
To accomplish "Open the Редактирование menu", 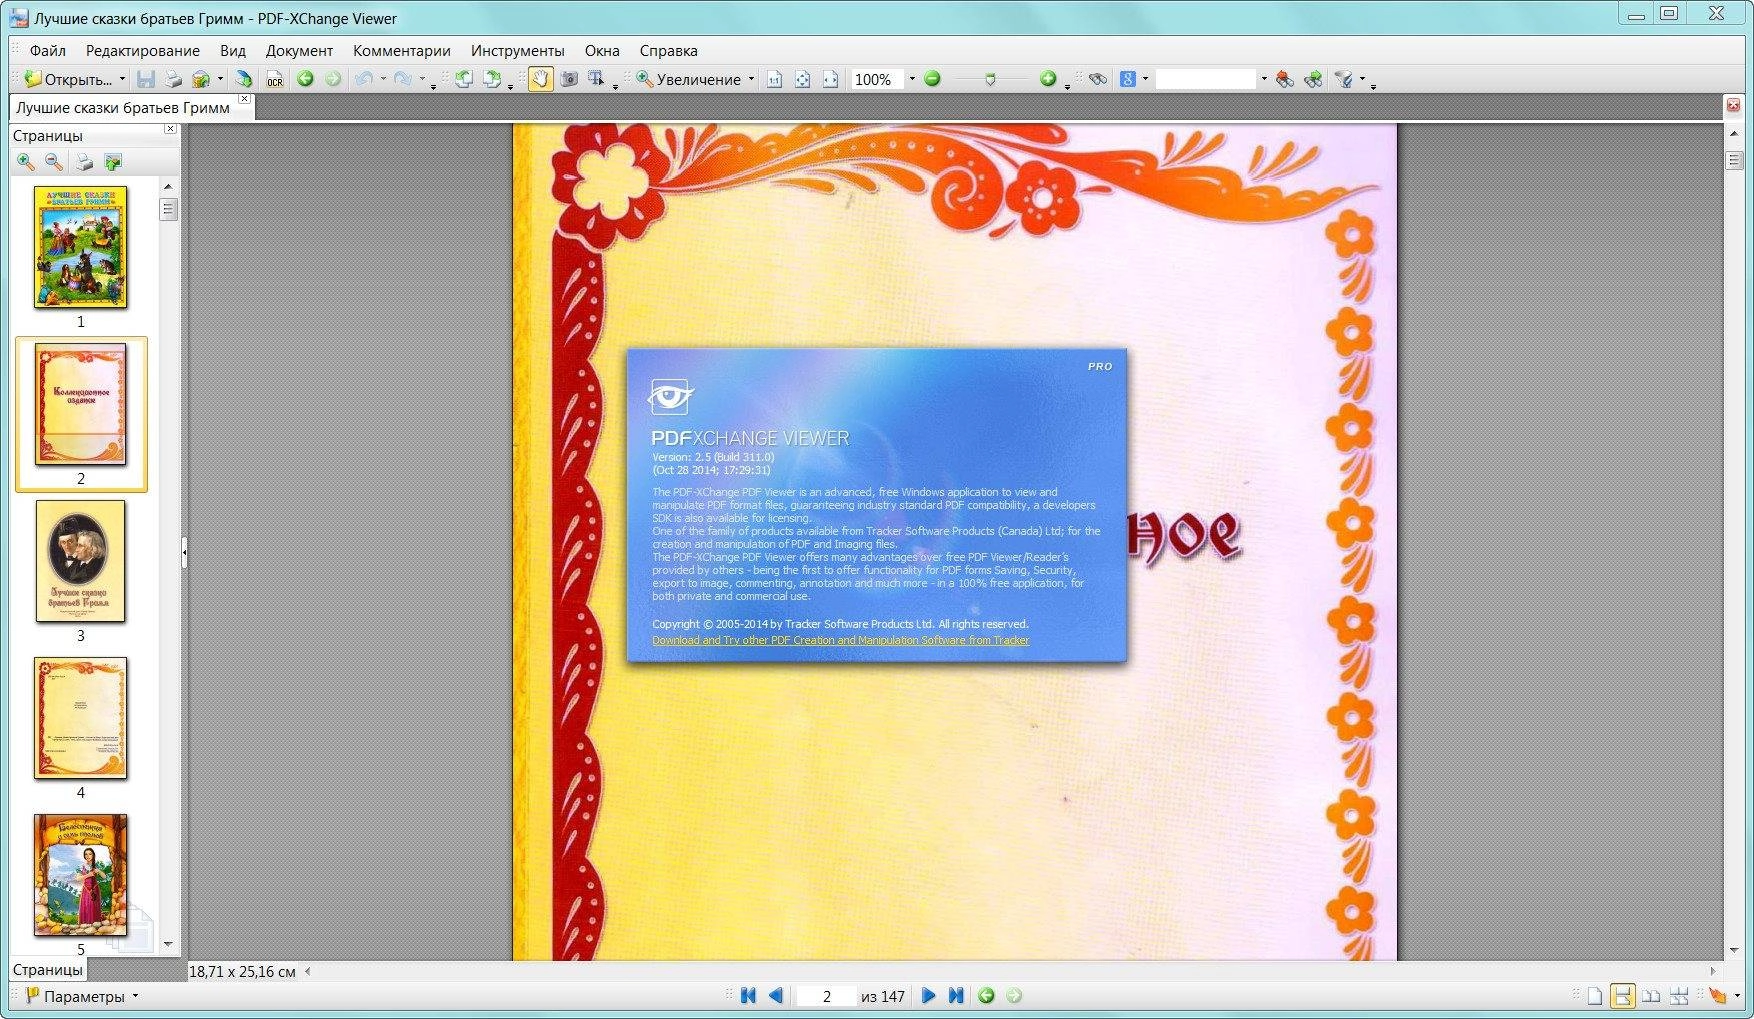I will [x=143, y=50].
